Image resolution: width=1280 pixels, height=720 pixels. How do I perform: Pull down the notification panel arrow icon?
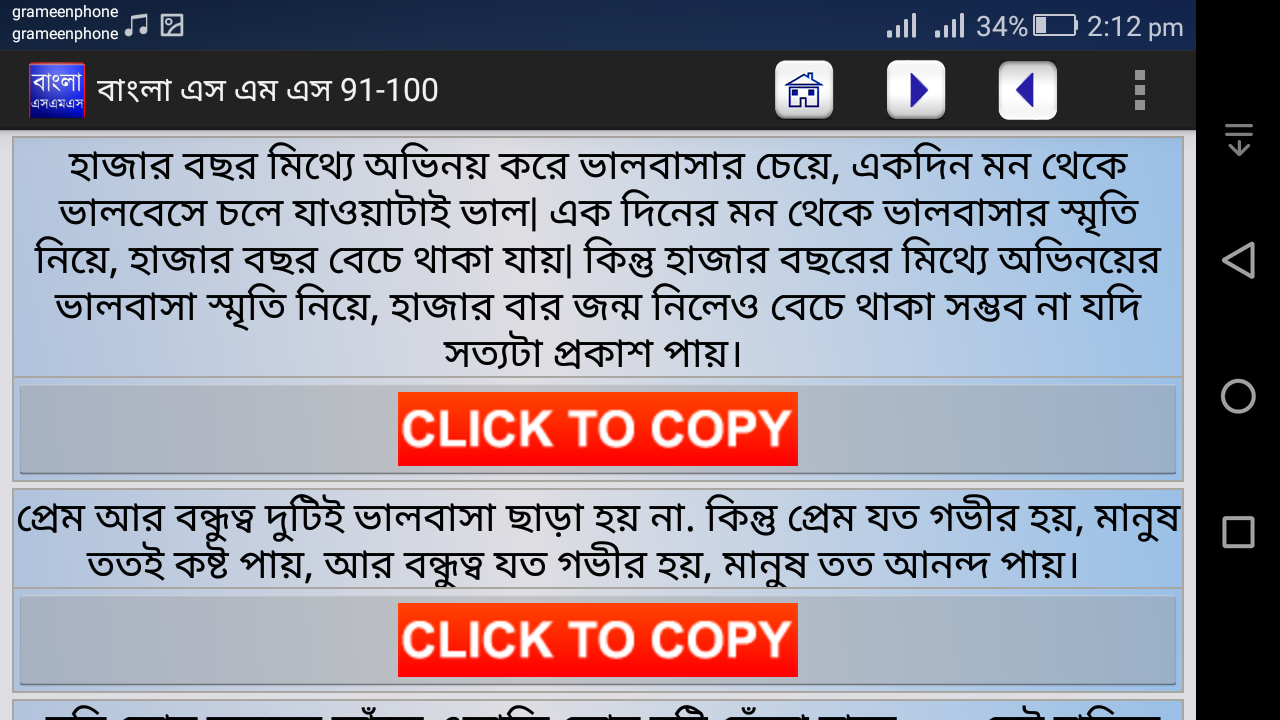pyautogui.click(x=1238, y=140)
